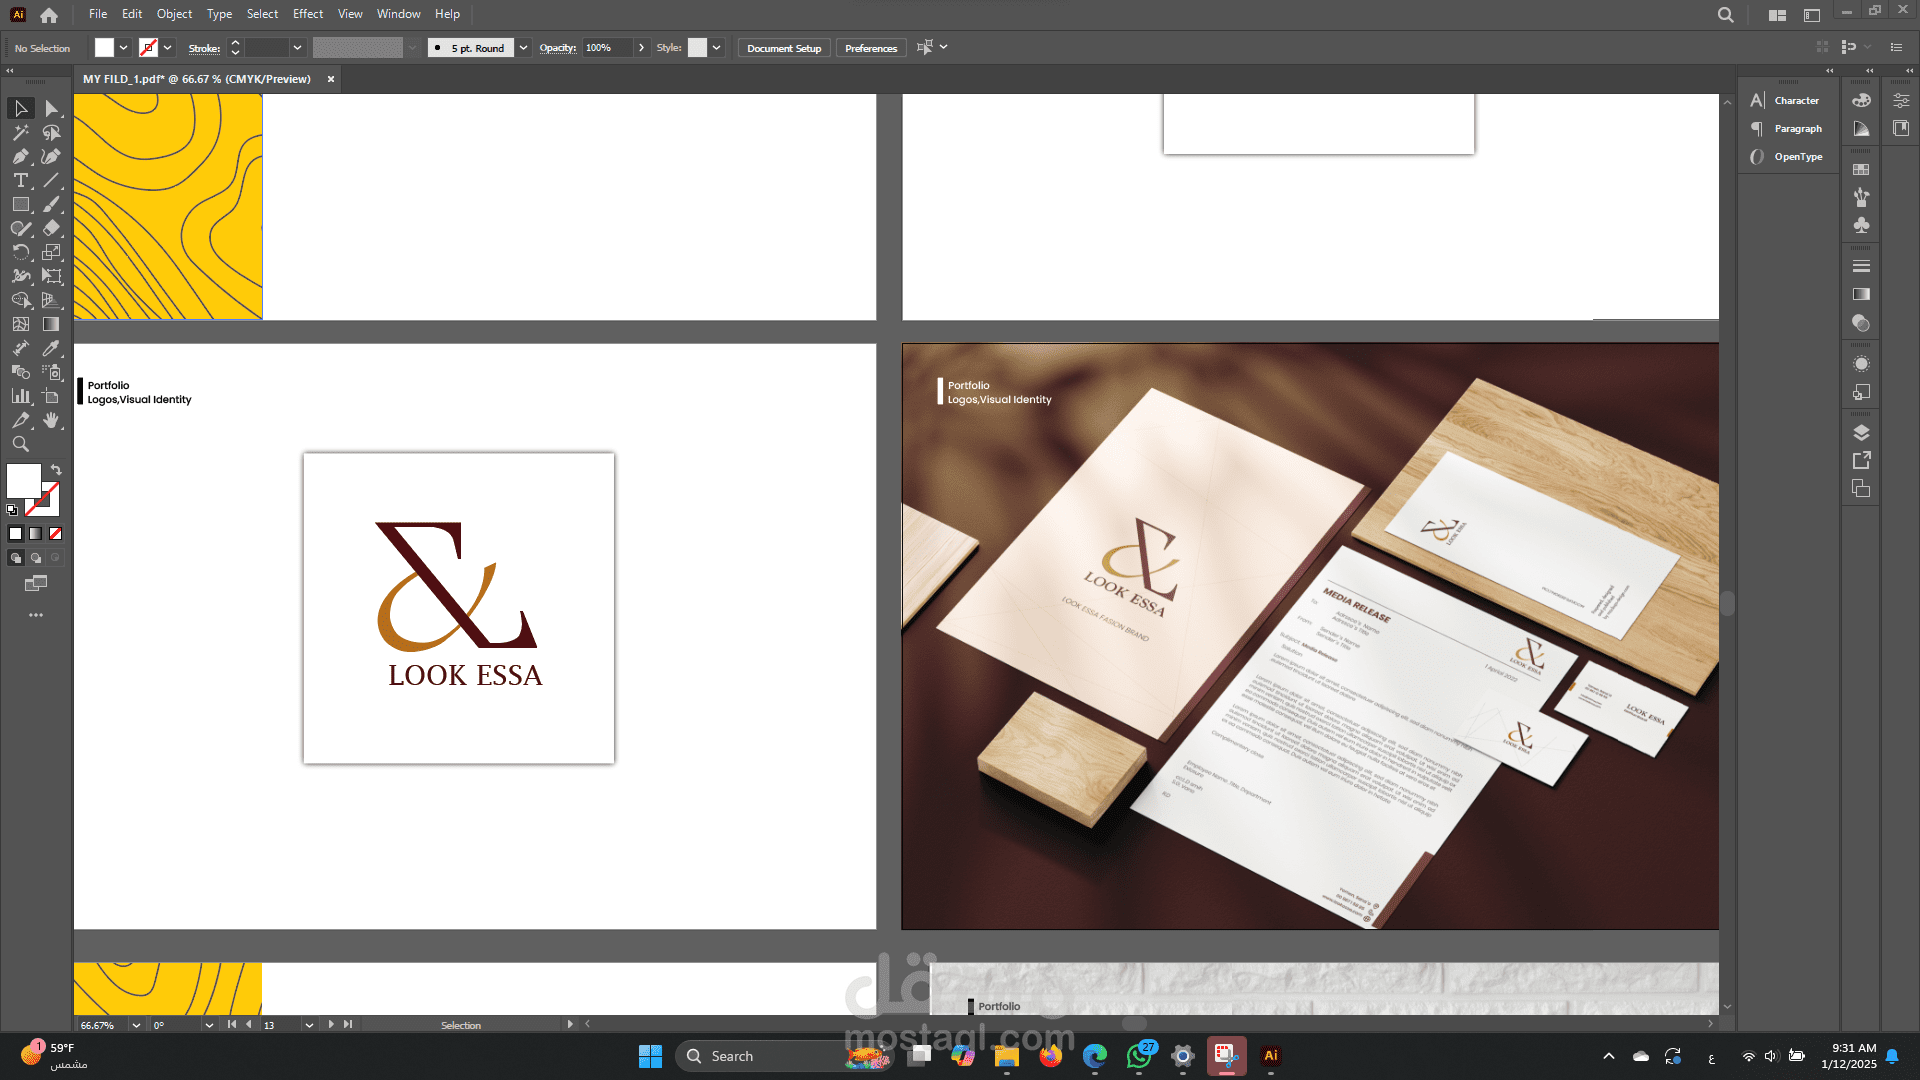Viewport: 1920px width, 1080px height.
Task: Select the Rotate tool
Action: pos(21,252)
